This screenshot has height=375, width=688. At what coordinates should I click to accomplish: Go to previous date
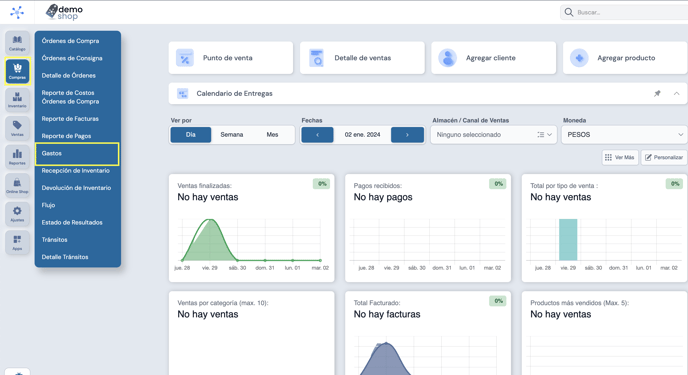317,135
